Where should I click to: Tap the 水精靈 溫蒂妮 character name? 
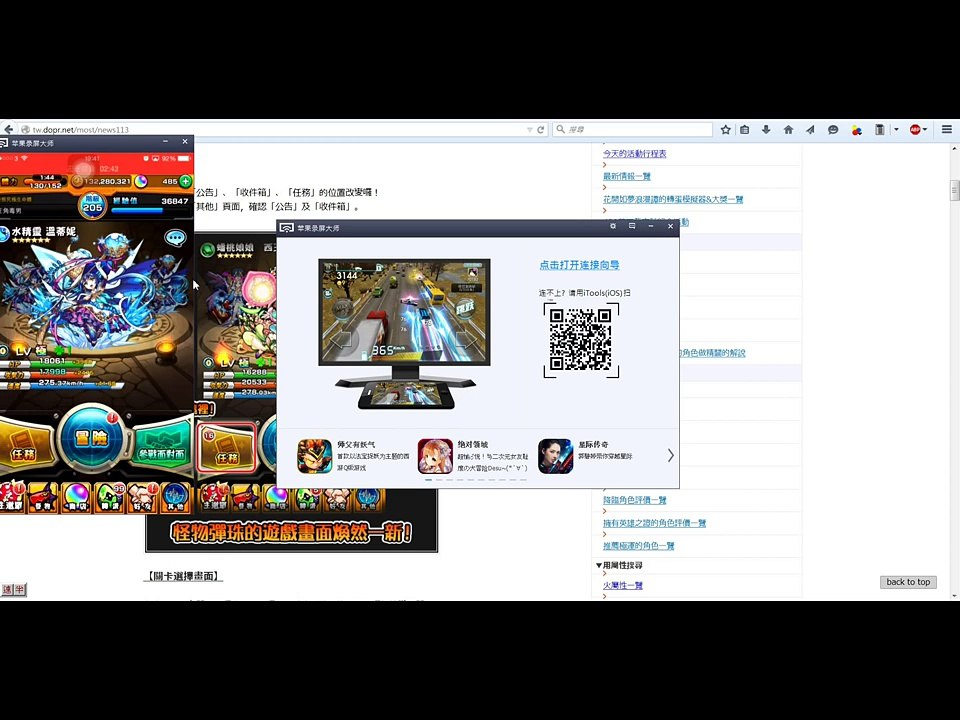43,231
